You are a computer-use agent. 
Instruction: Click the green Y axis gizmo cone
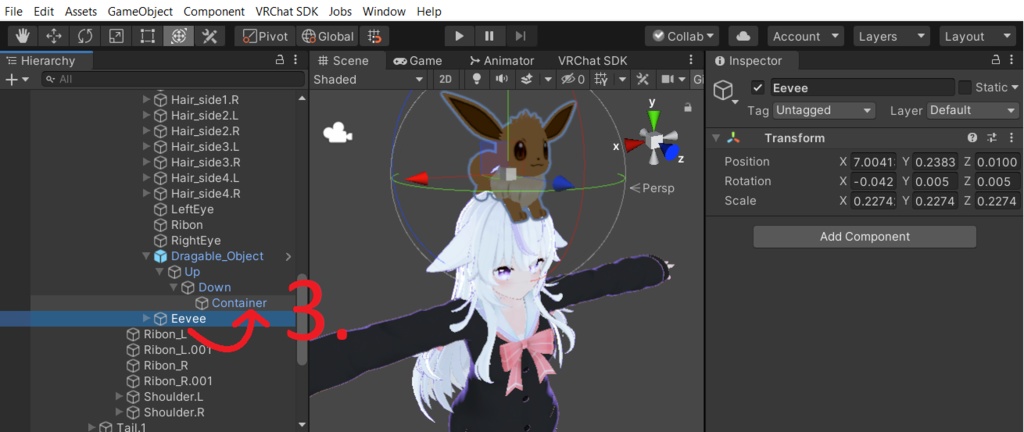coord(654,119)
